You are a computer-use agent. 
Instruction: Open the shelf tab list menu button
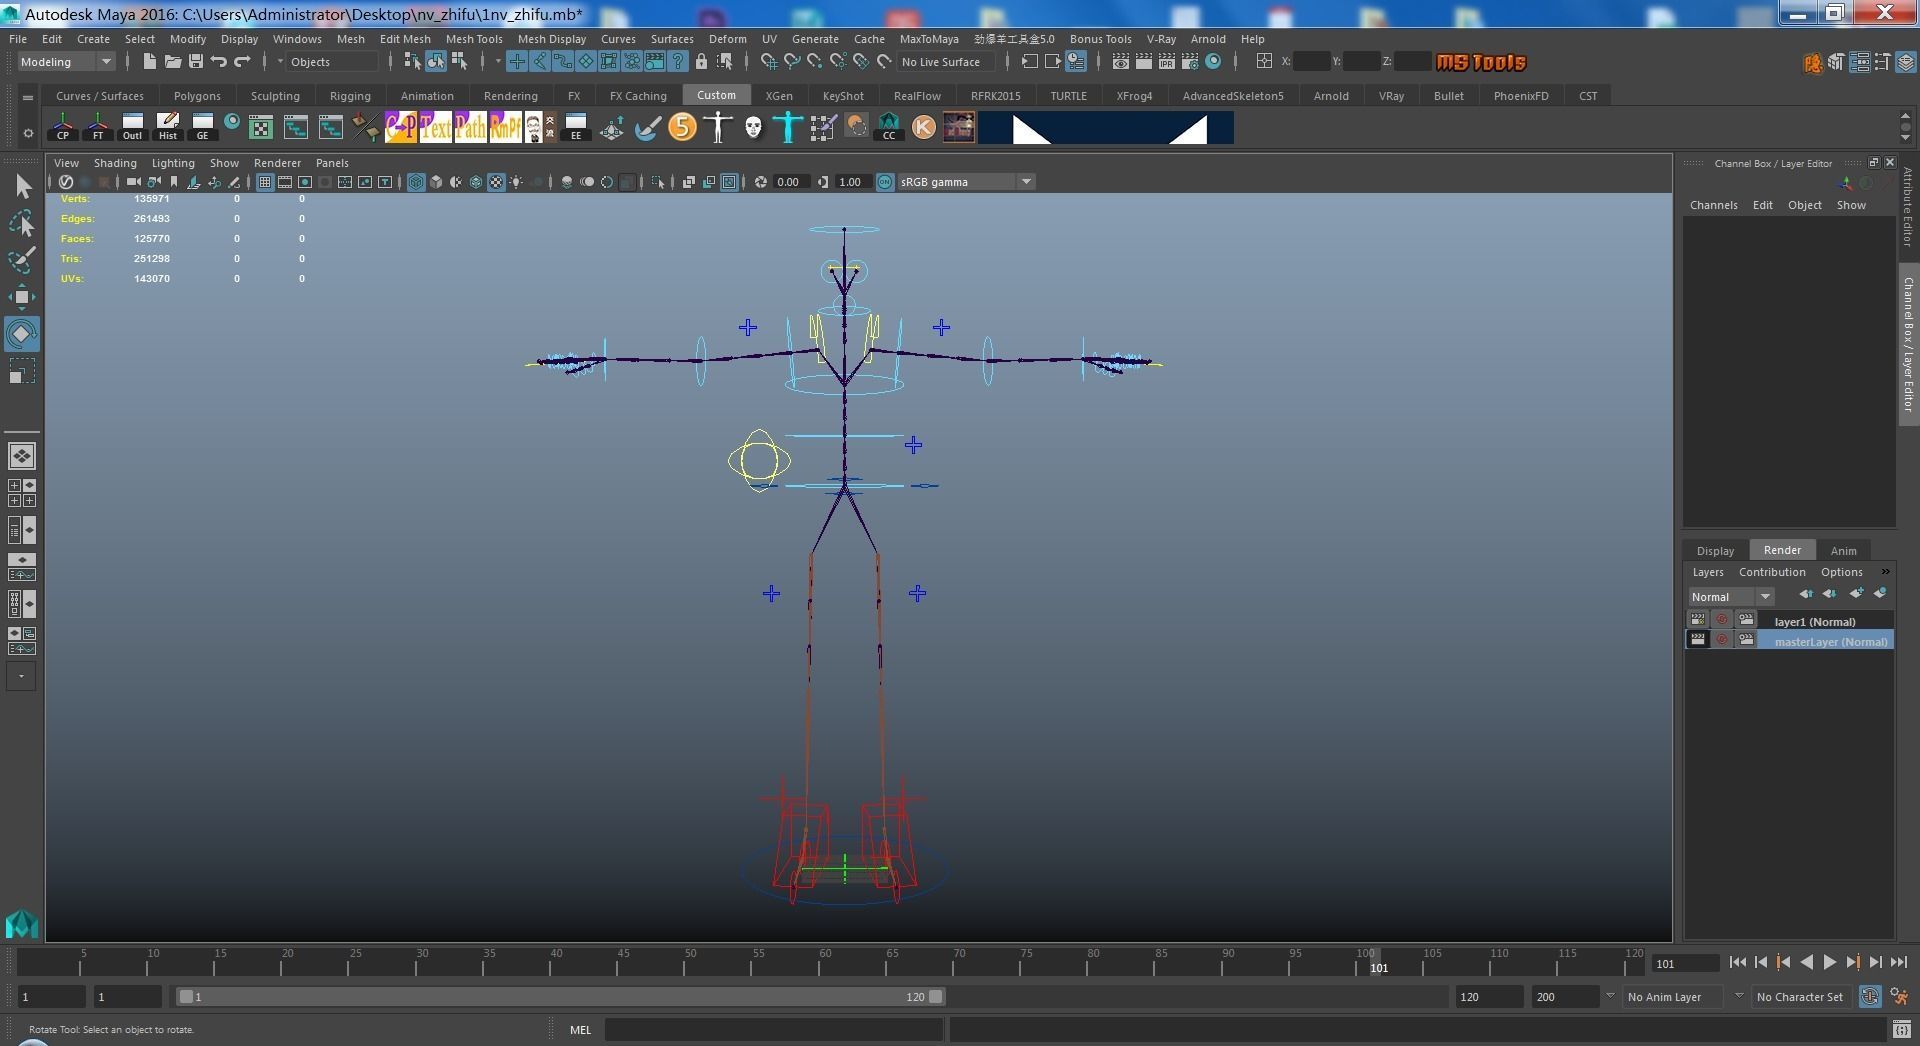(x=28, y=97)
